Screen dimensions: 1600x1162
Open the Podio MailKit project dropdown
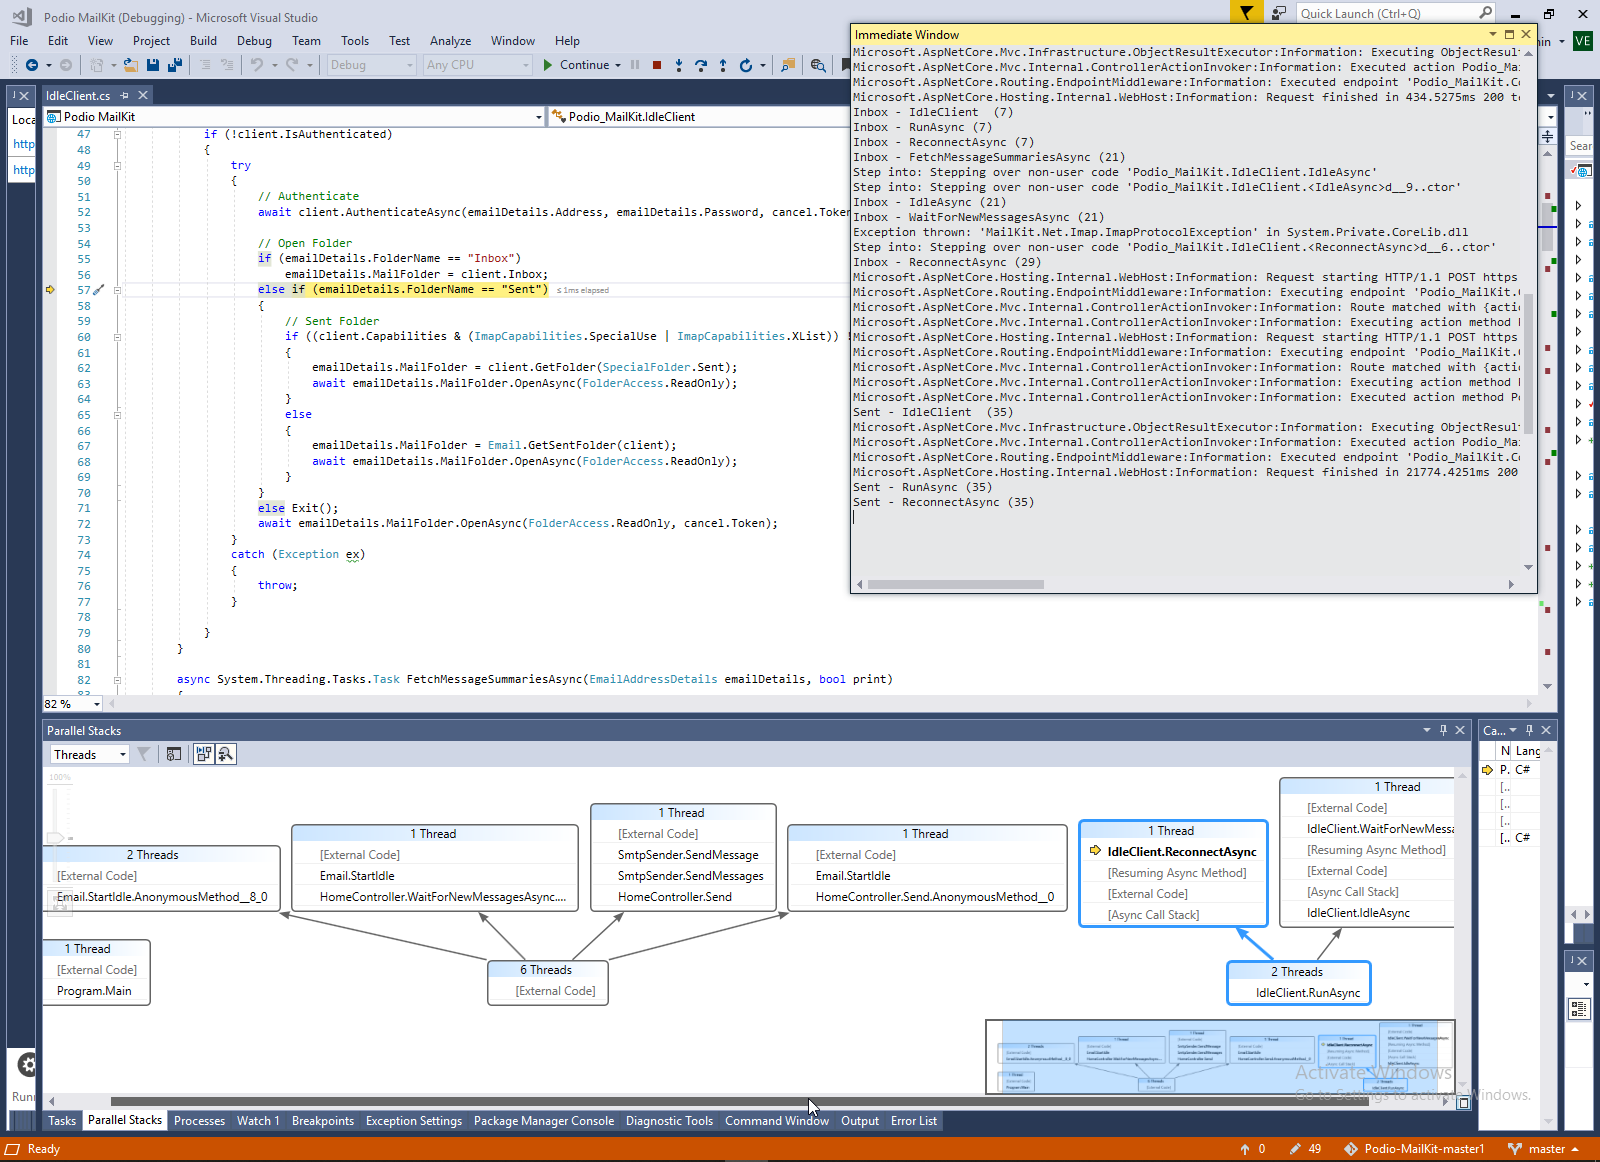(x=296, y=117)
